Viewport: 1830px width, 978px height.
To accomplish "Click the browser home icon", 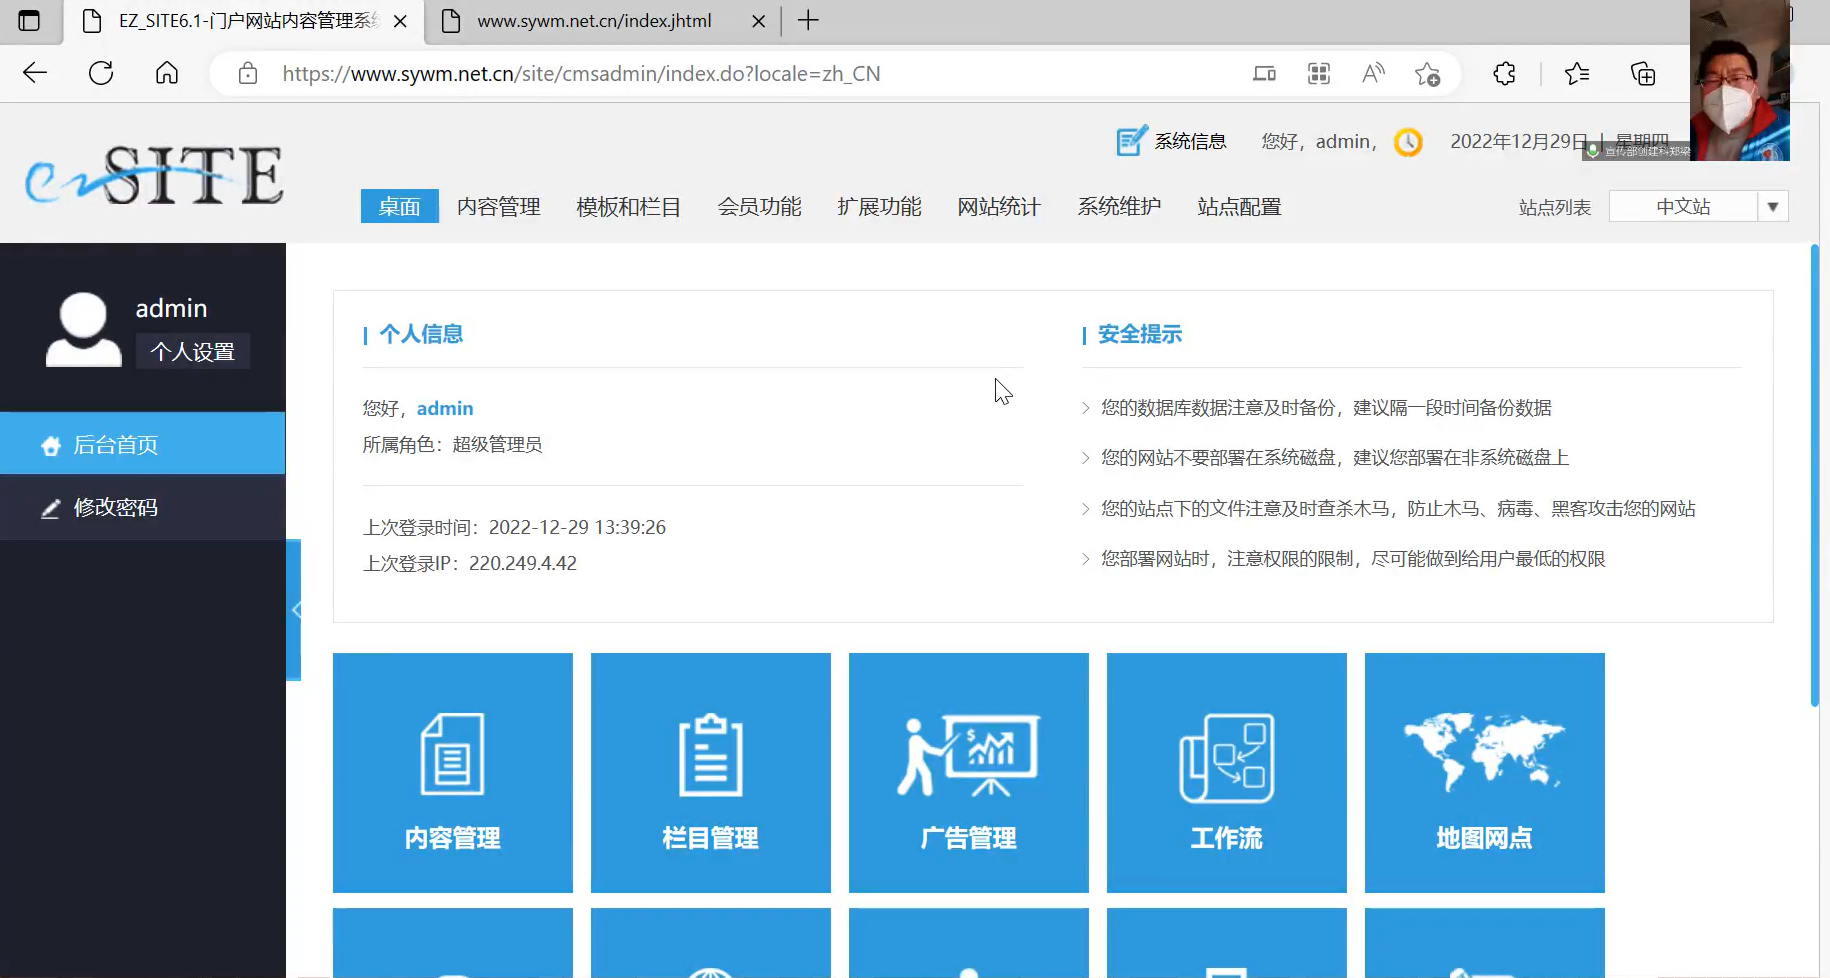I will pyautogui.click(x=167, y=73).
